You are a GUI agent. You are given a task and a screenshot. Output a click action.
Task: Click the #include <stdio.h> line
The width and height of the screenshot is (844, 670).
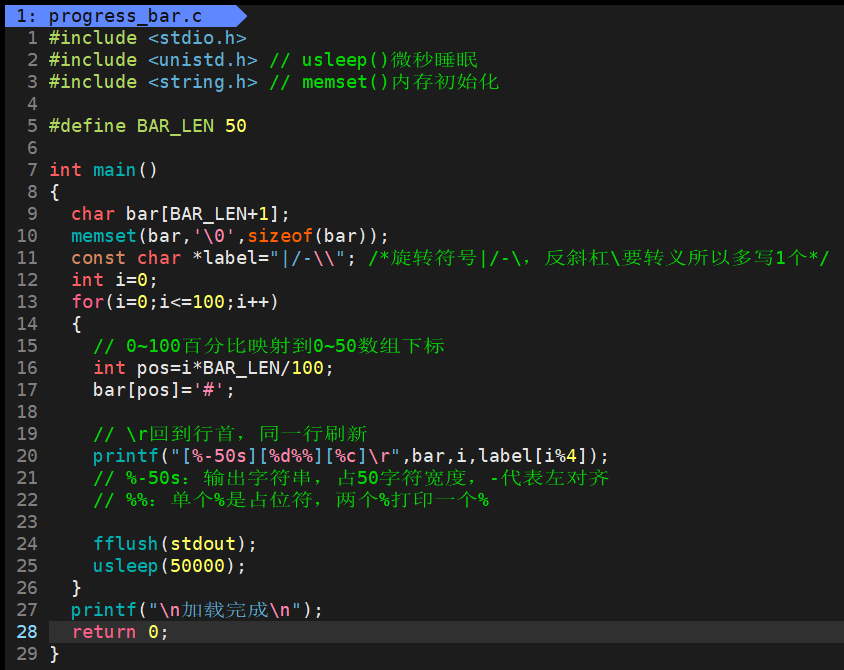click(147, 38)
